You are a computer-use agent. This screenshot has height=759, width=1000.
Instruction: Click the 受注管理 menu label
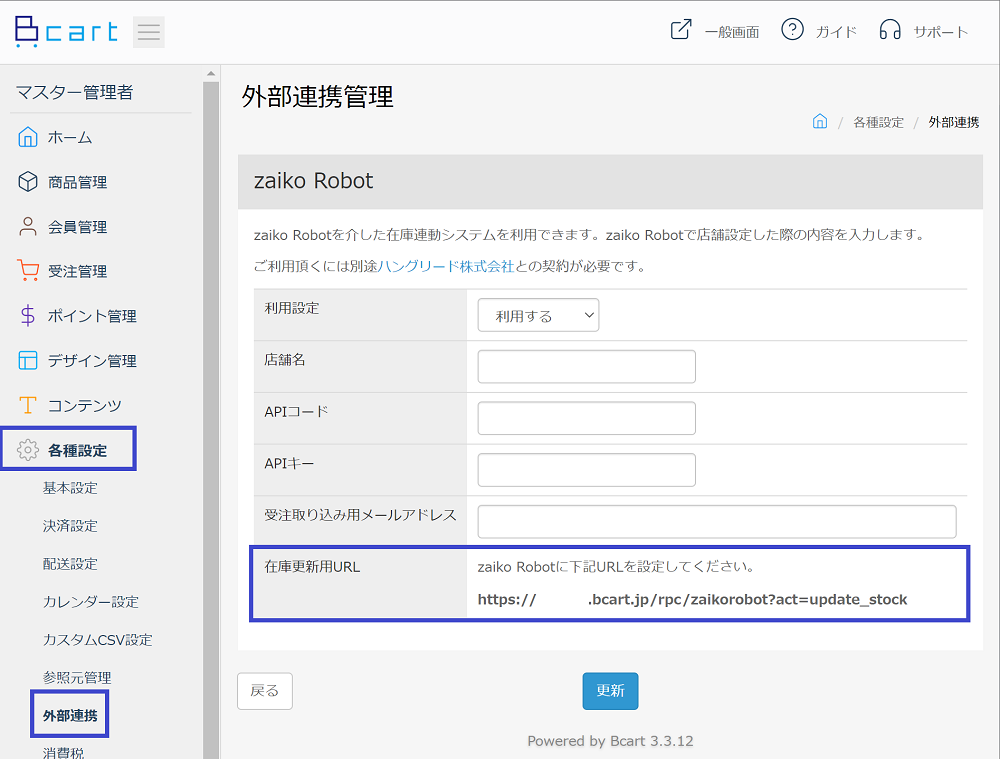point(77,272)
